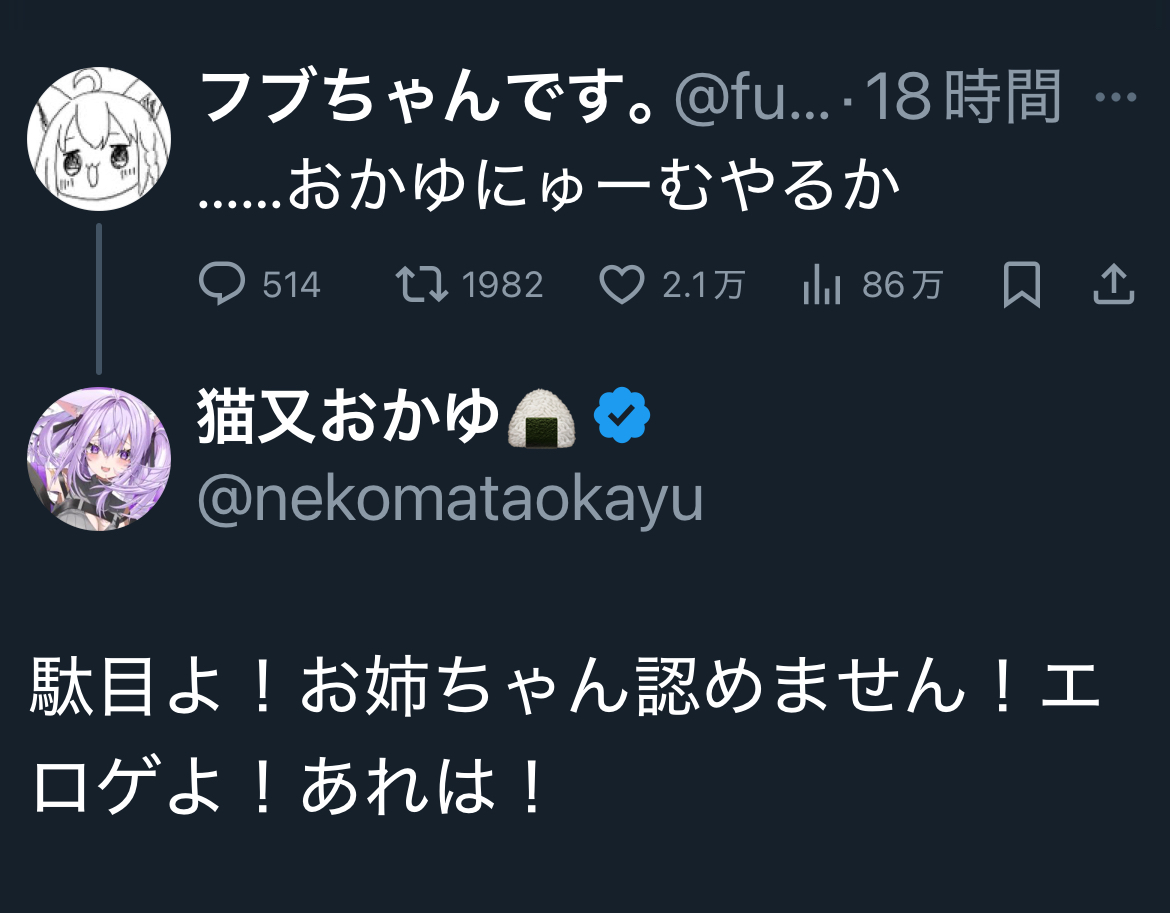
Task: Open the 18時間 timestamp link
Action: point(962,98)
